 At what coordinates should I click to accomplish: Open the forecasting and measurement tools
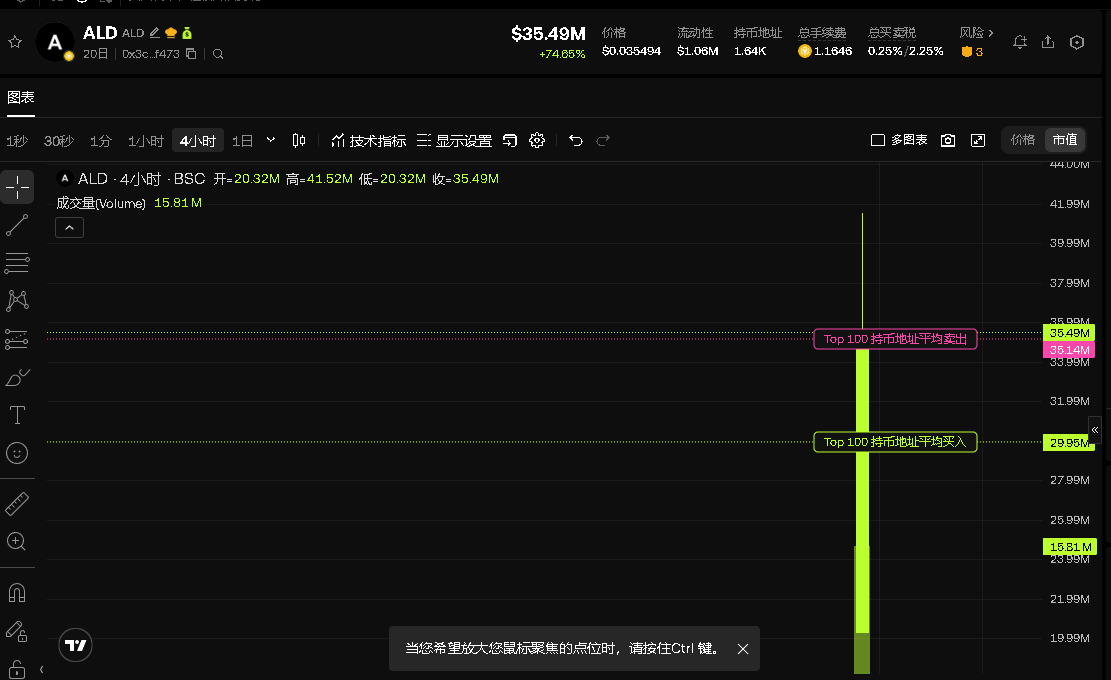(17, 339)
